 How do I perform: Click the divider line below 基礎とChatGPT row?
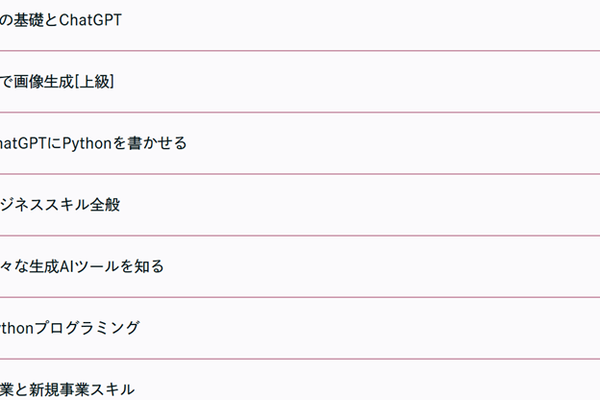(300, 51)
